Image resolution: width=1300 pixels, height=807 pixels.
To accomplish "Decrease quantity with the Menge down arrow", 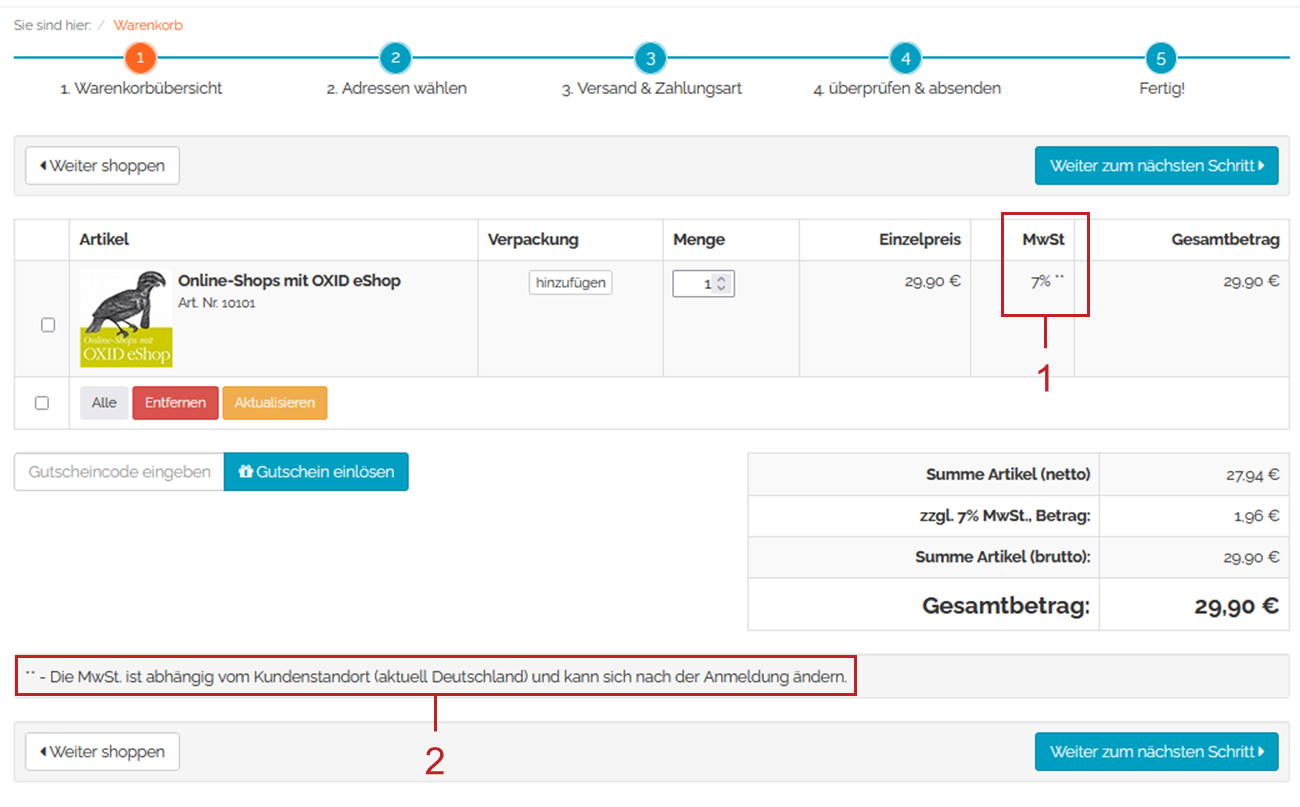I will pyautogui.click(x=722, y=289).
